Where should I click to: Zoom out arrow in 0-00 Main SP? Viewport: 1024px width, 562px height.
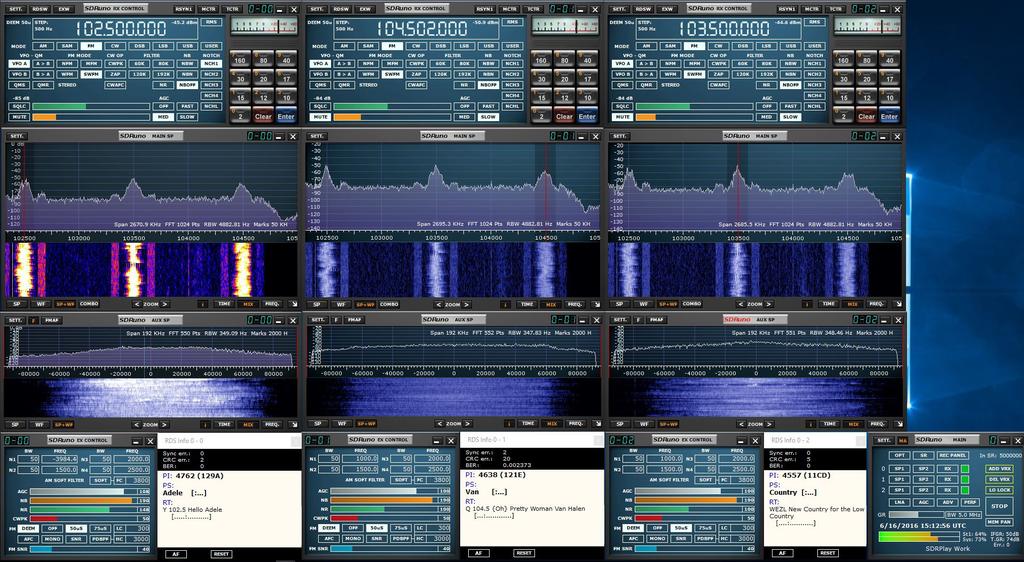[x=136, y=304]
